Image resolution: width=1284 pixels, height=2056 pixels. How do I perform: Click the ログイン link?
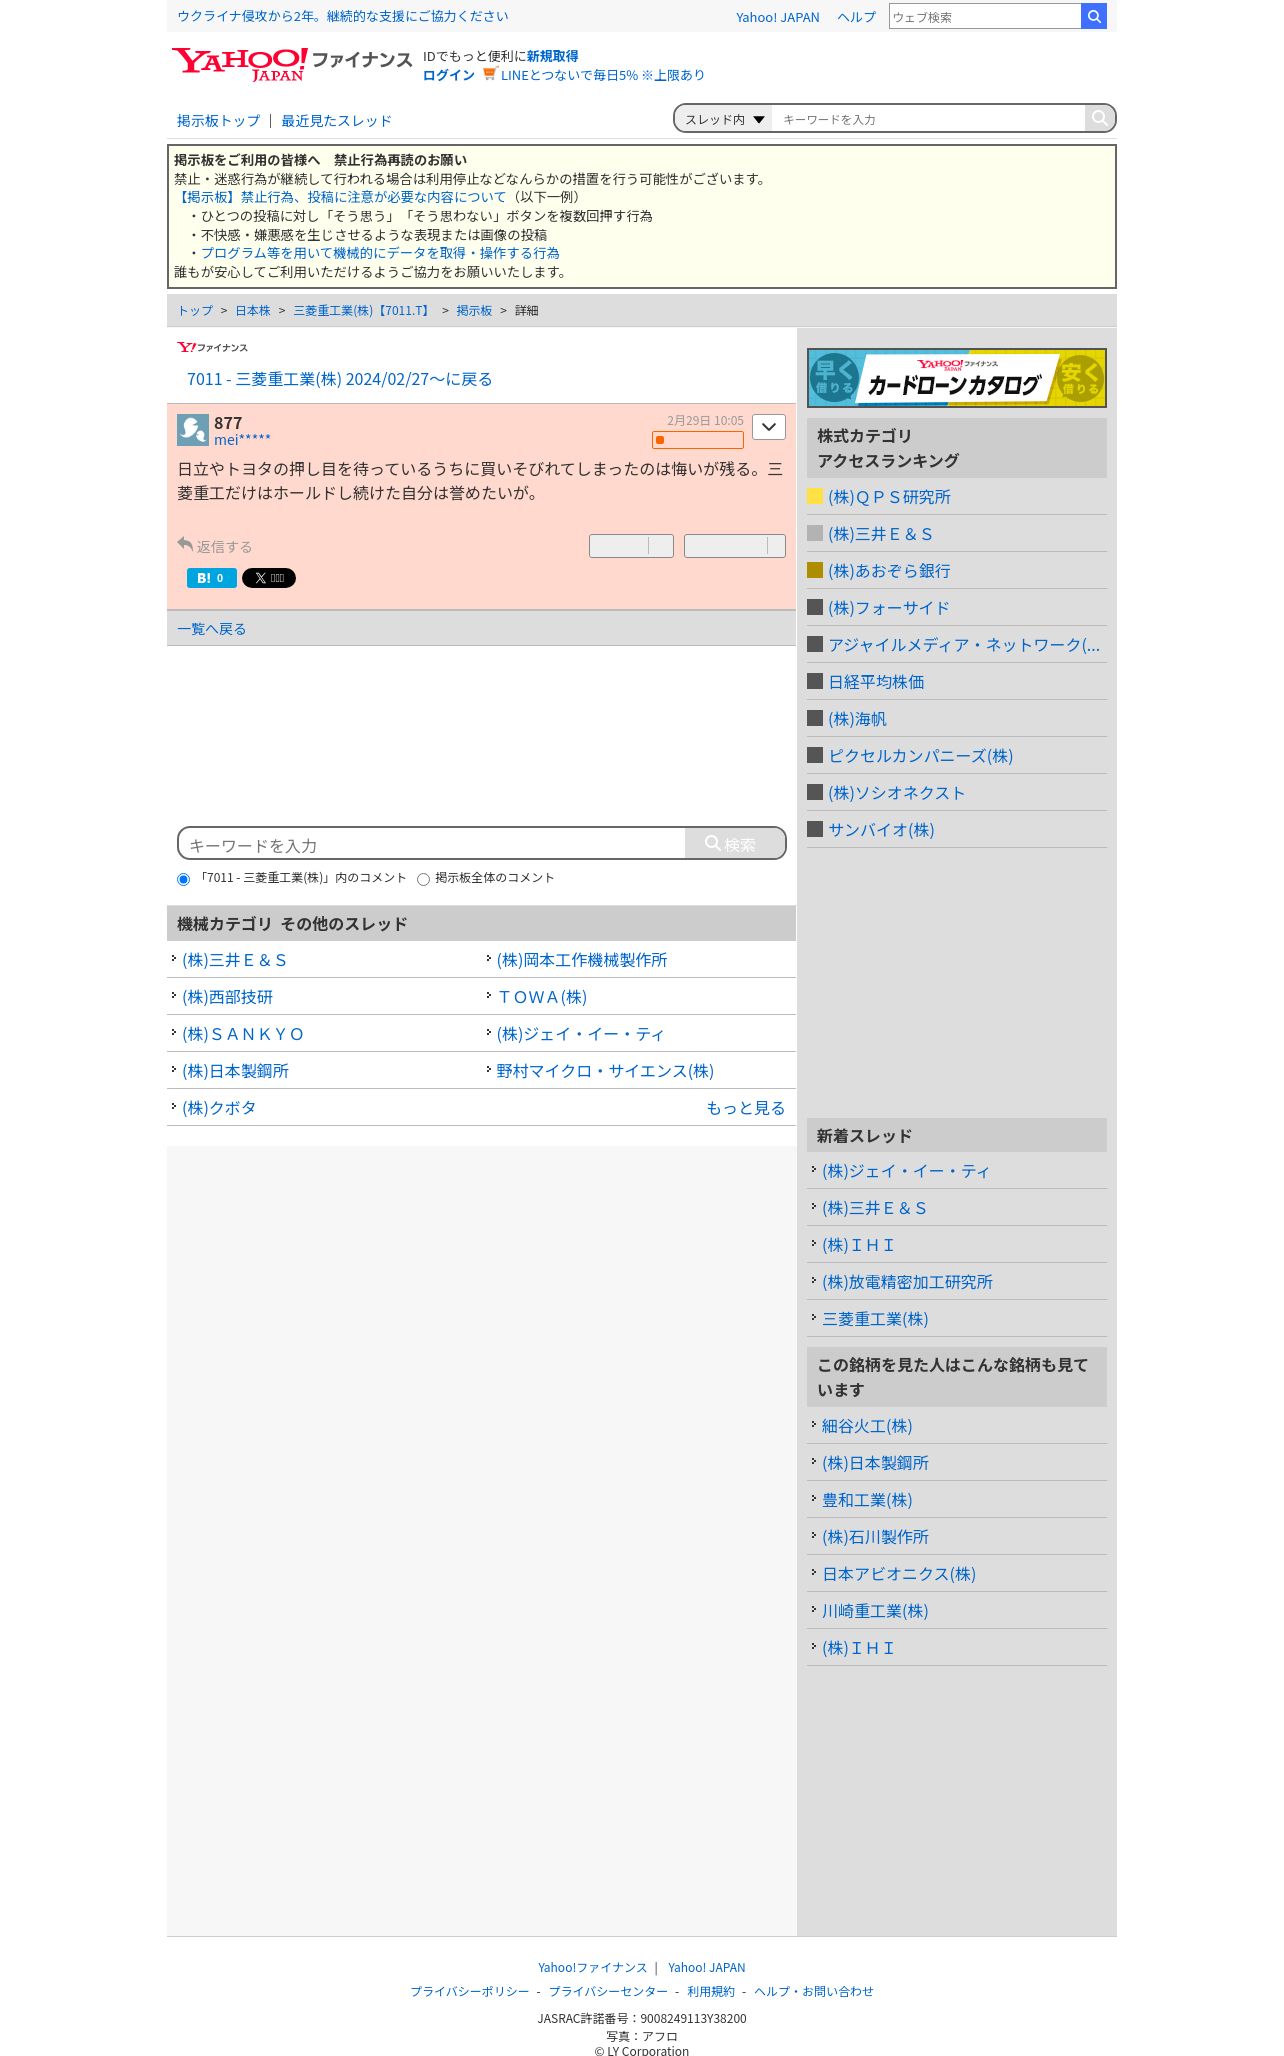coord(449,75)
